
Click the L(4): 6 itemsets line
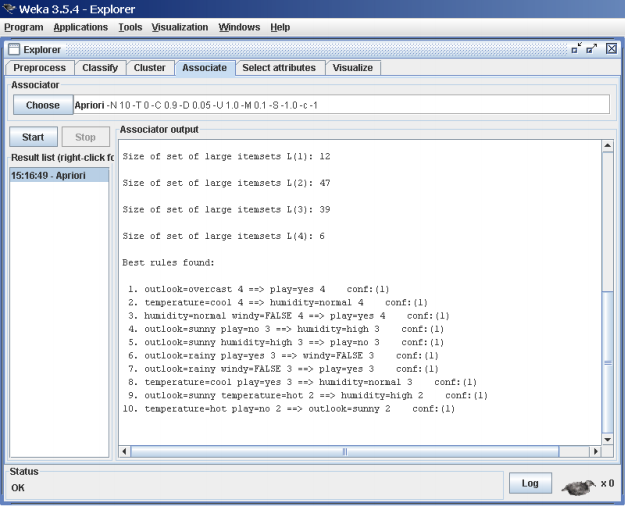[223, 236]
